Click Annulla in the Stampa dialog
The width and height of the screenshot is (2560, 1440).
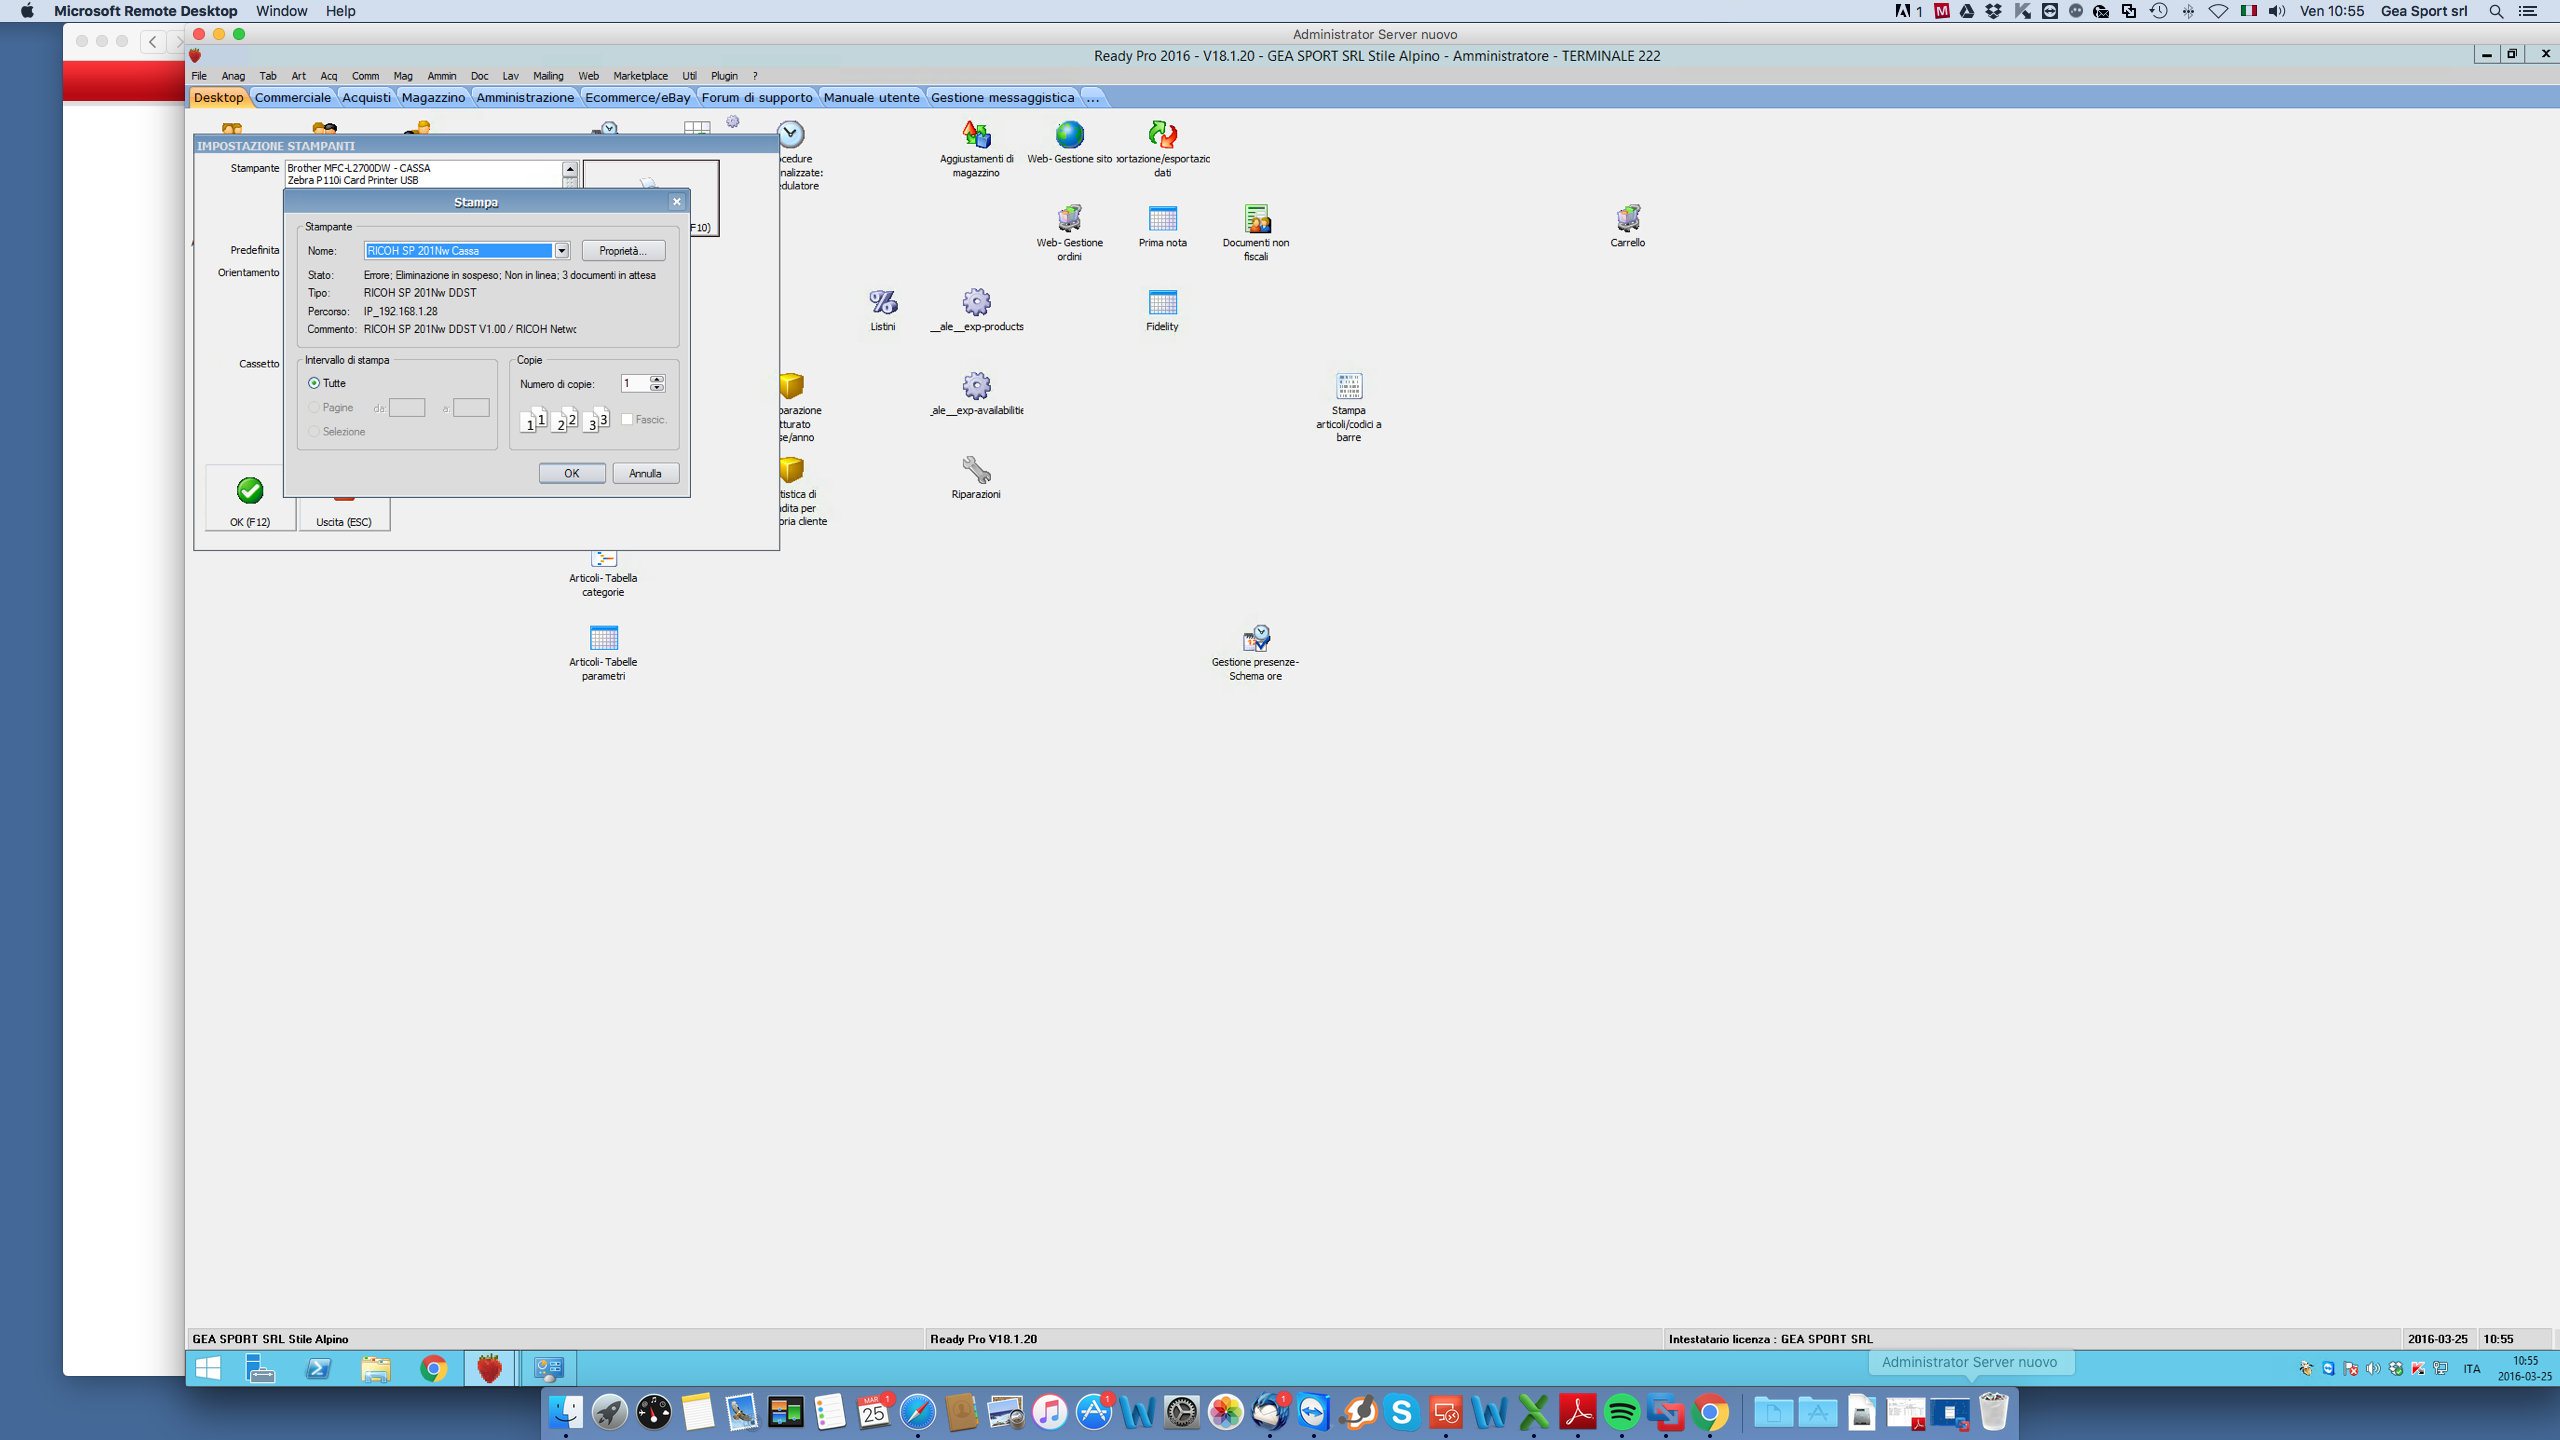[x=645, y=474]
